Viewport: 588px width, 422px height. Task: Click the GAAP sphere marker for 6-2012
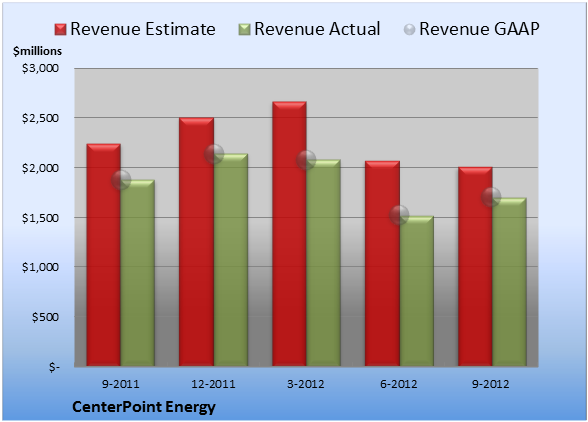(399, 215)
